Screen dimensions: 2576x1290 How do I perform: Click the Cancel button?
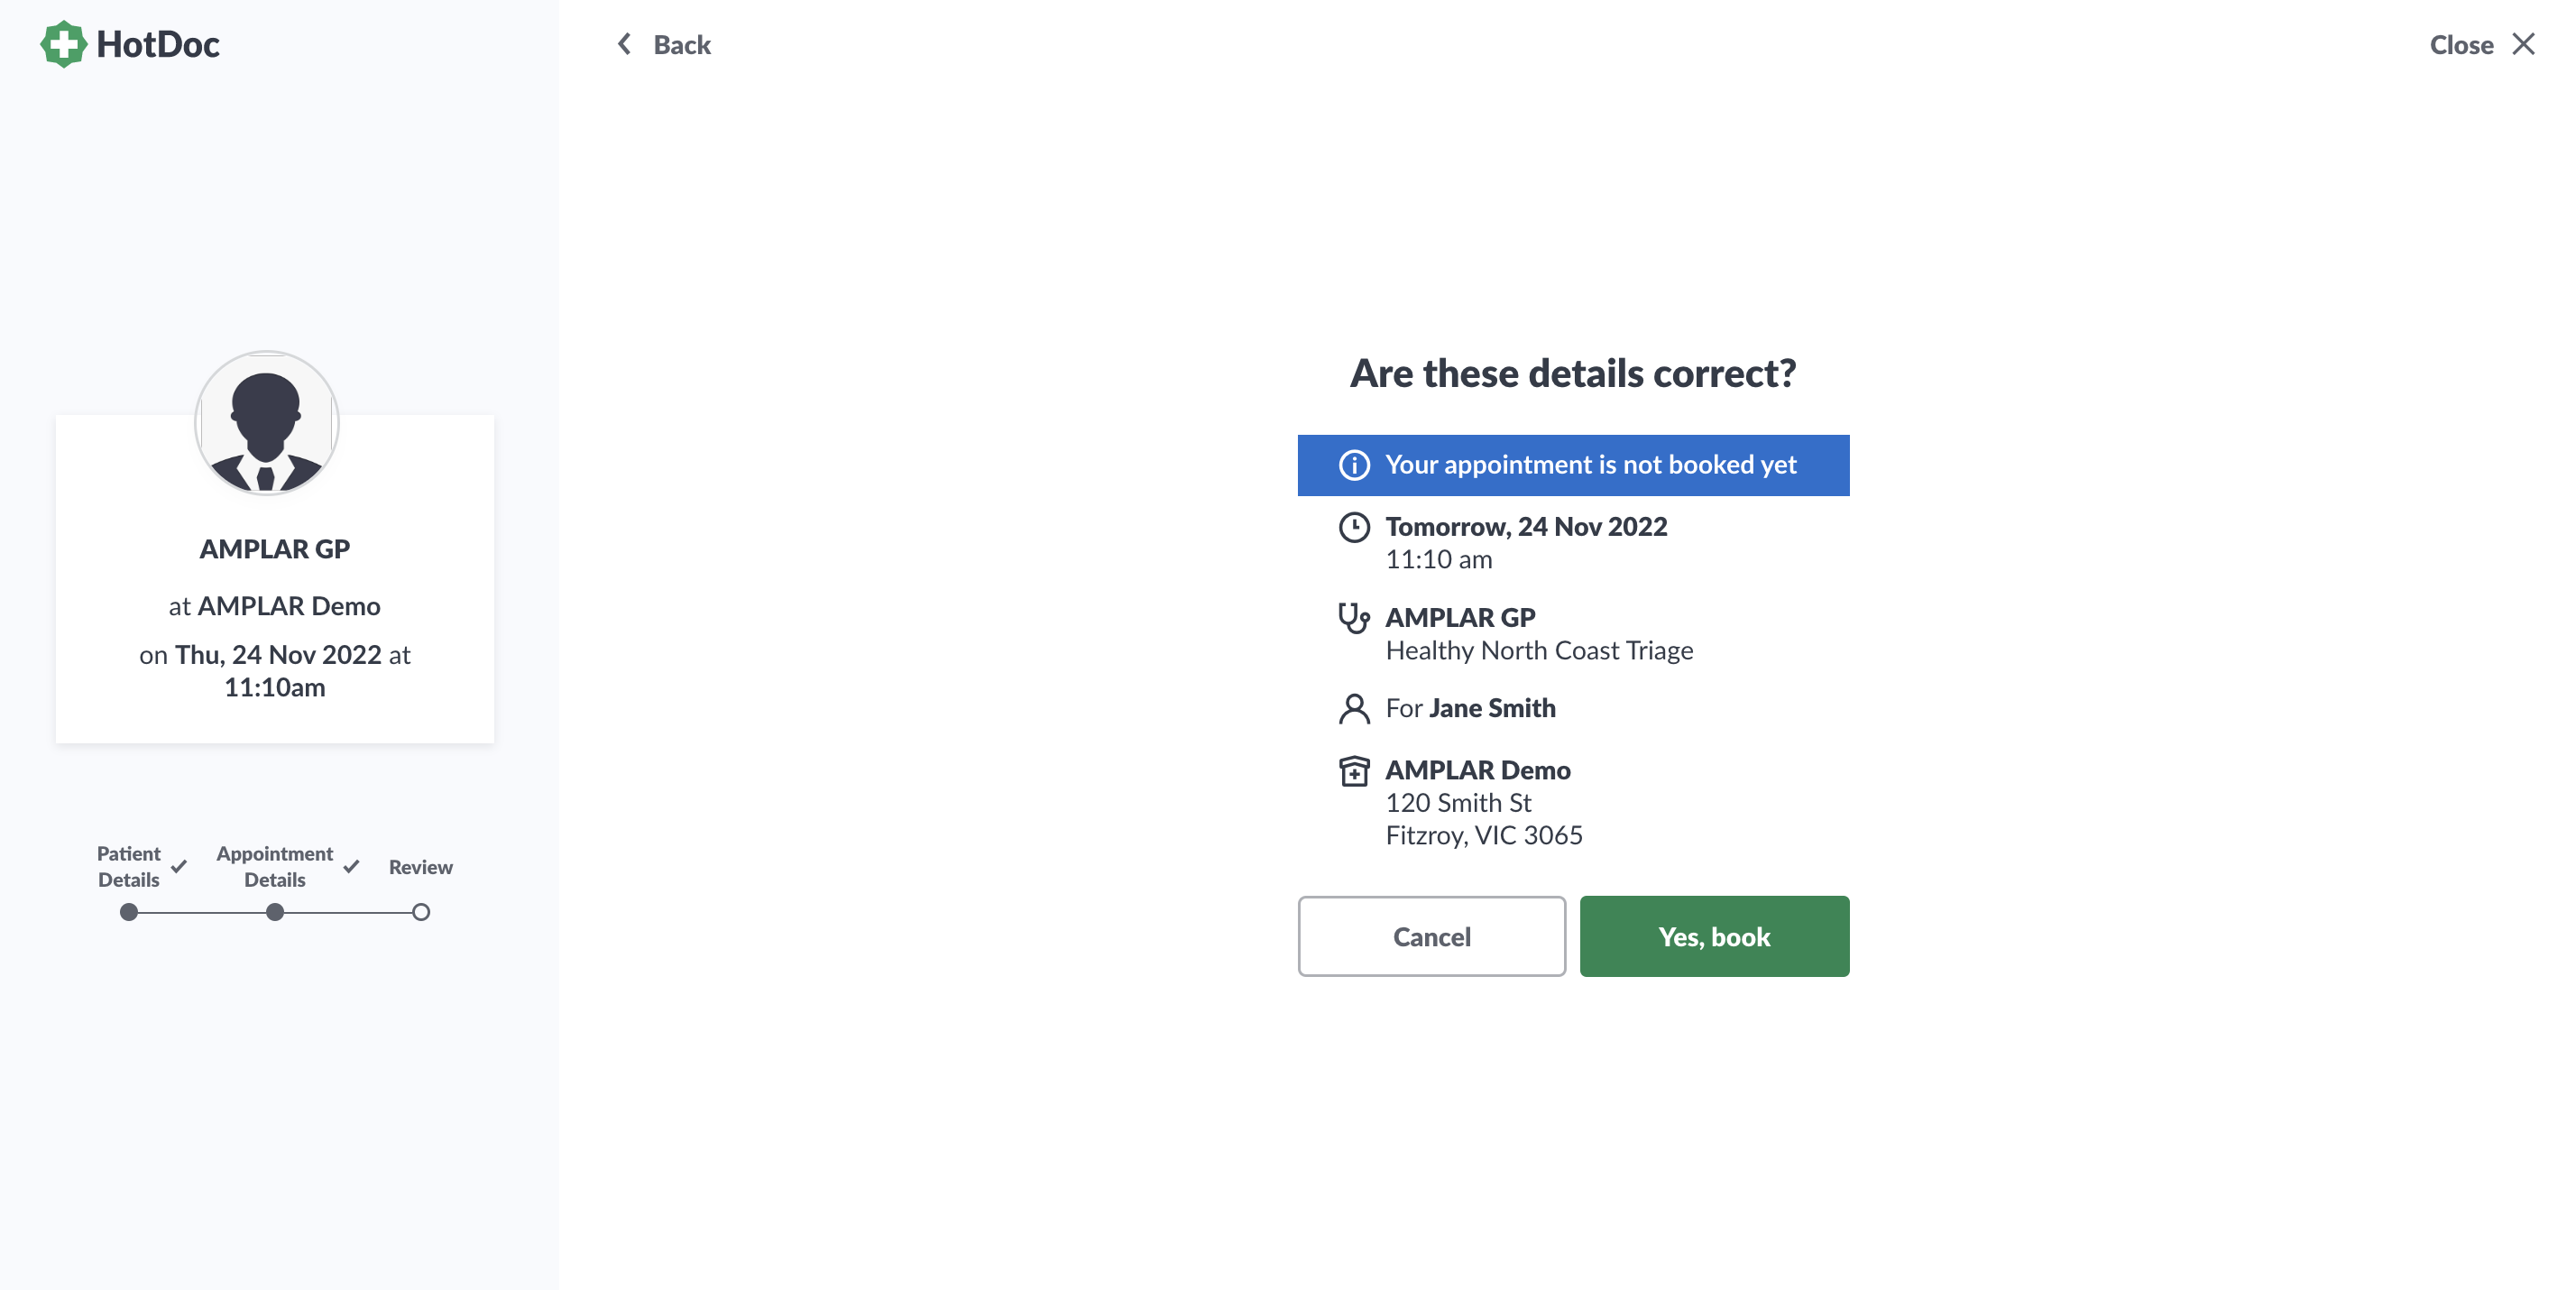1432,937
